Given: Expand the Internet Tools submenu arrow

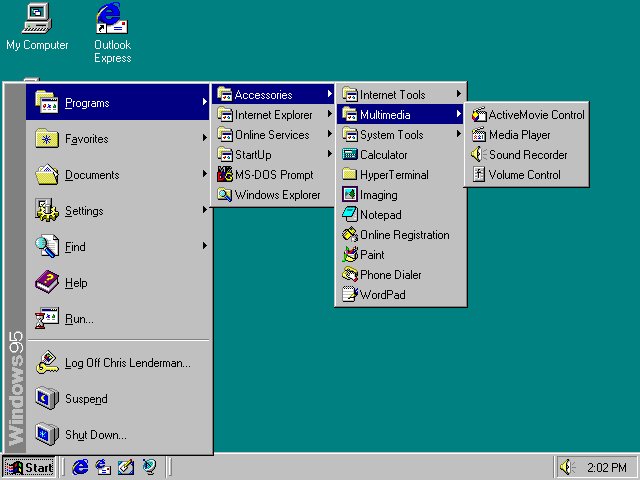Looking at the screenshot, I should point(459,94).
